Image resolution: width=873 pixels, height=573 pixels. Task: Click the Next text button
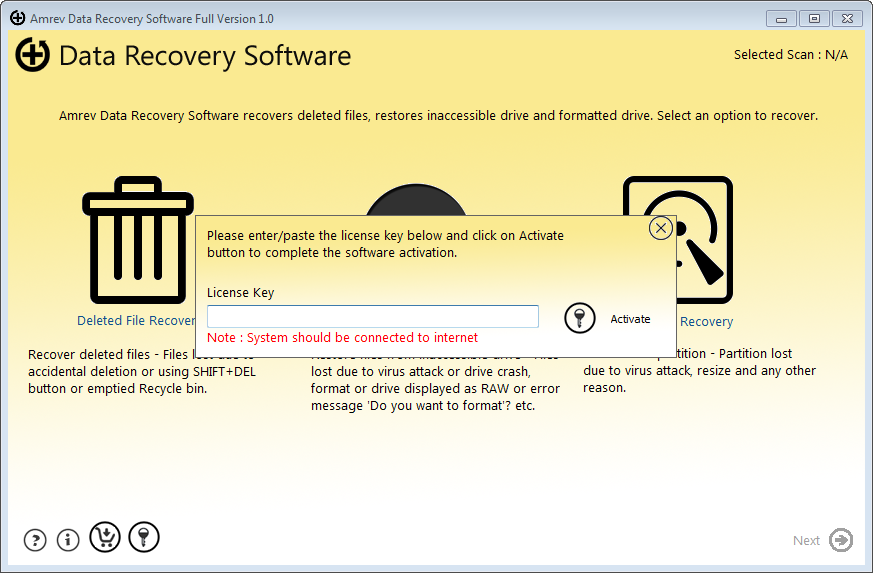[806, 541]
